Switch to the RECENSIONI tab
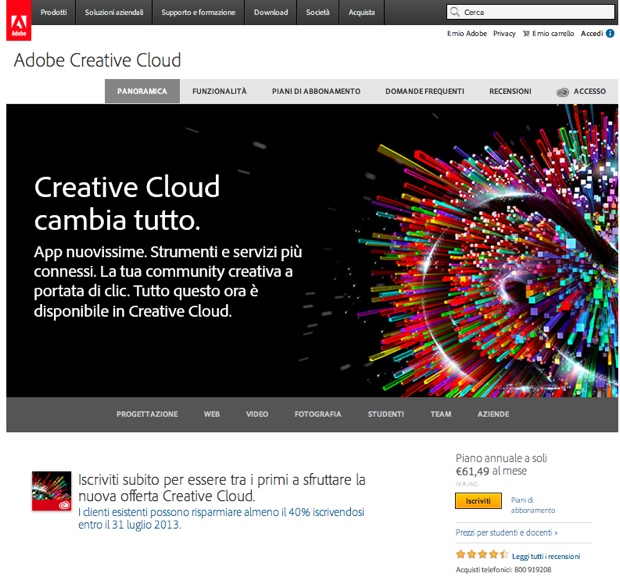The height and width of the screenshot is (581, 620). [x=510, y=91]
